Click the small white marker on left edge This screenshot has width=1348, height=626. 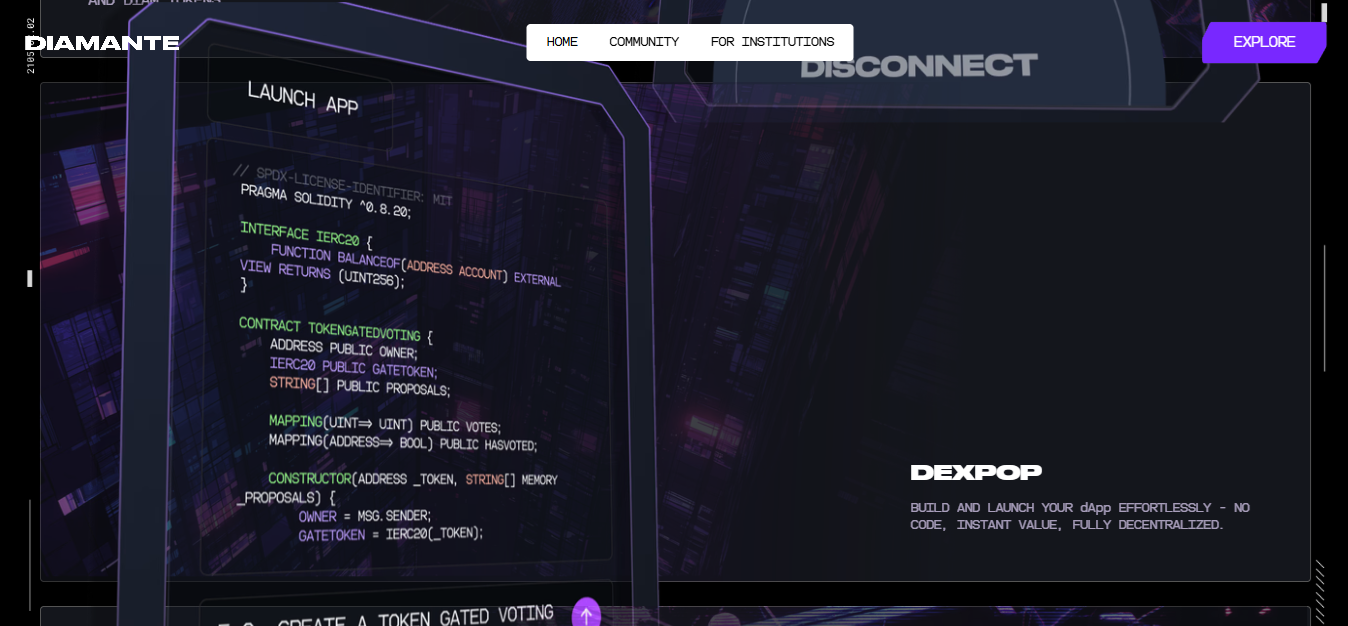tap(30, 278)
